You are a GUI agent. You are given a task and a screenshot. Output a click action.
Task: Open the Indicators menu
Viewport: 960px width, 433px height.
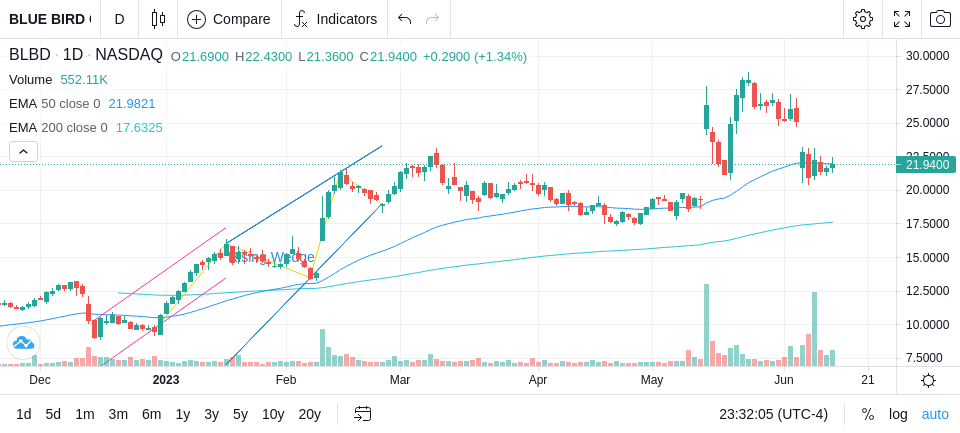pos(335,19)
